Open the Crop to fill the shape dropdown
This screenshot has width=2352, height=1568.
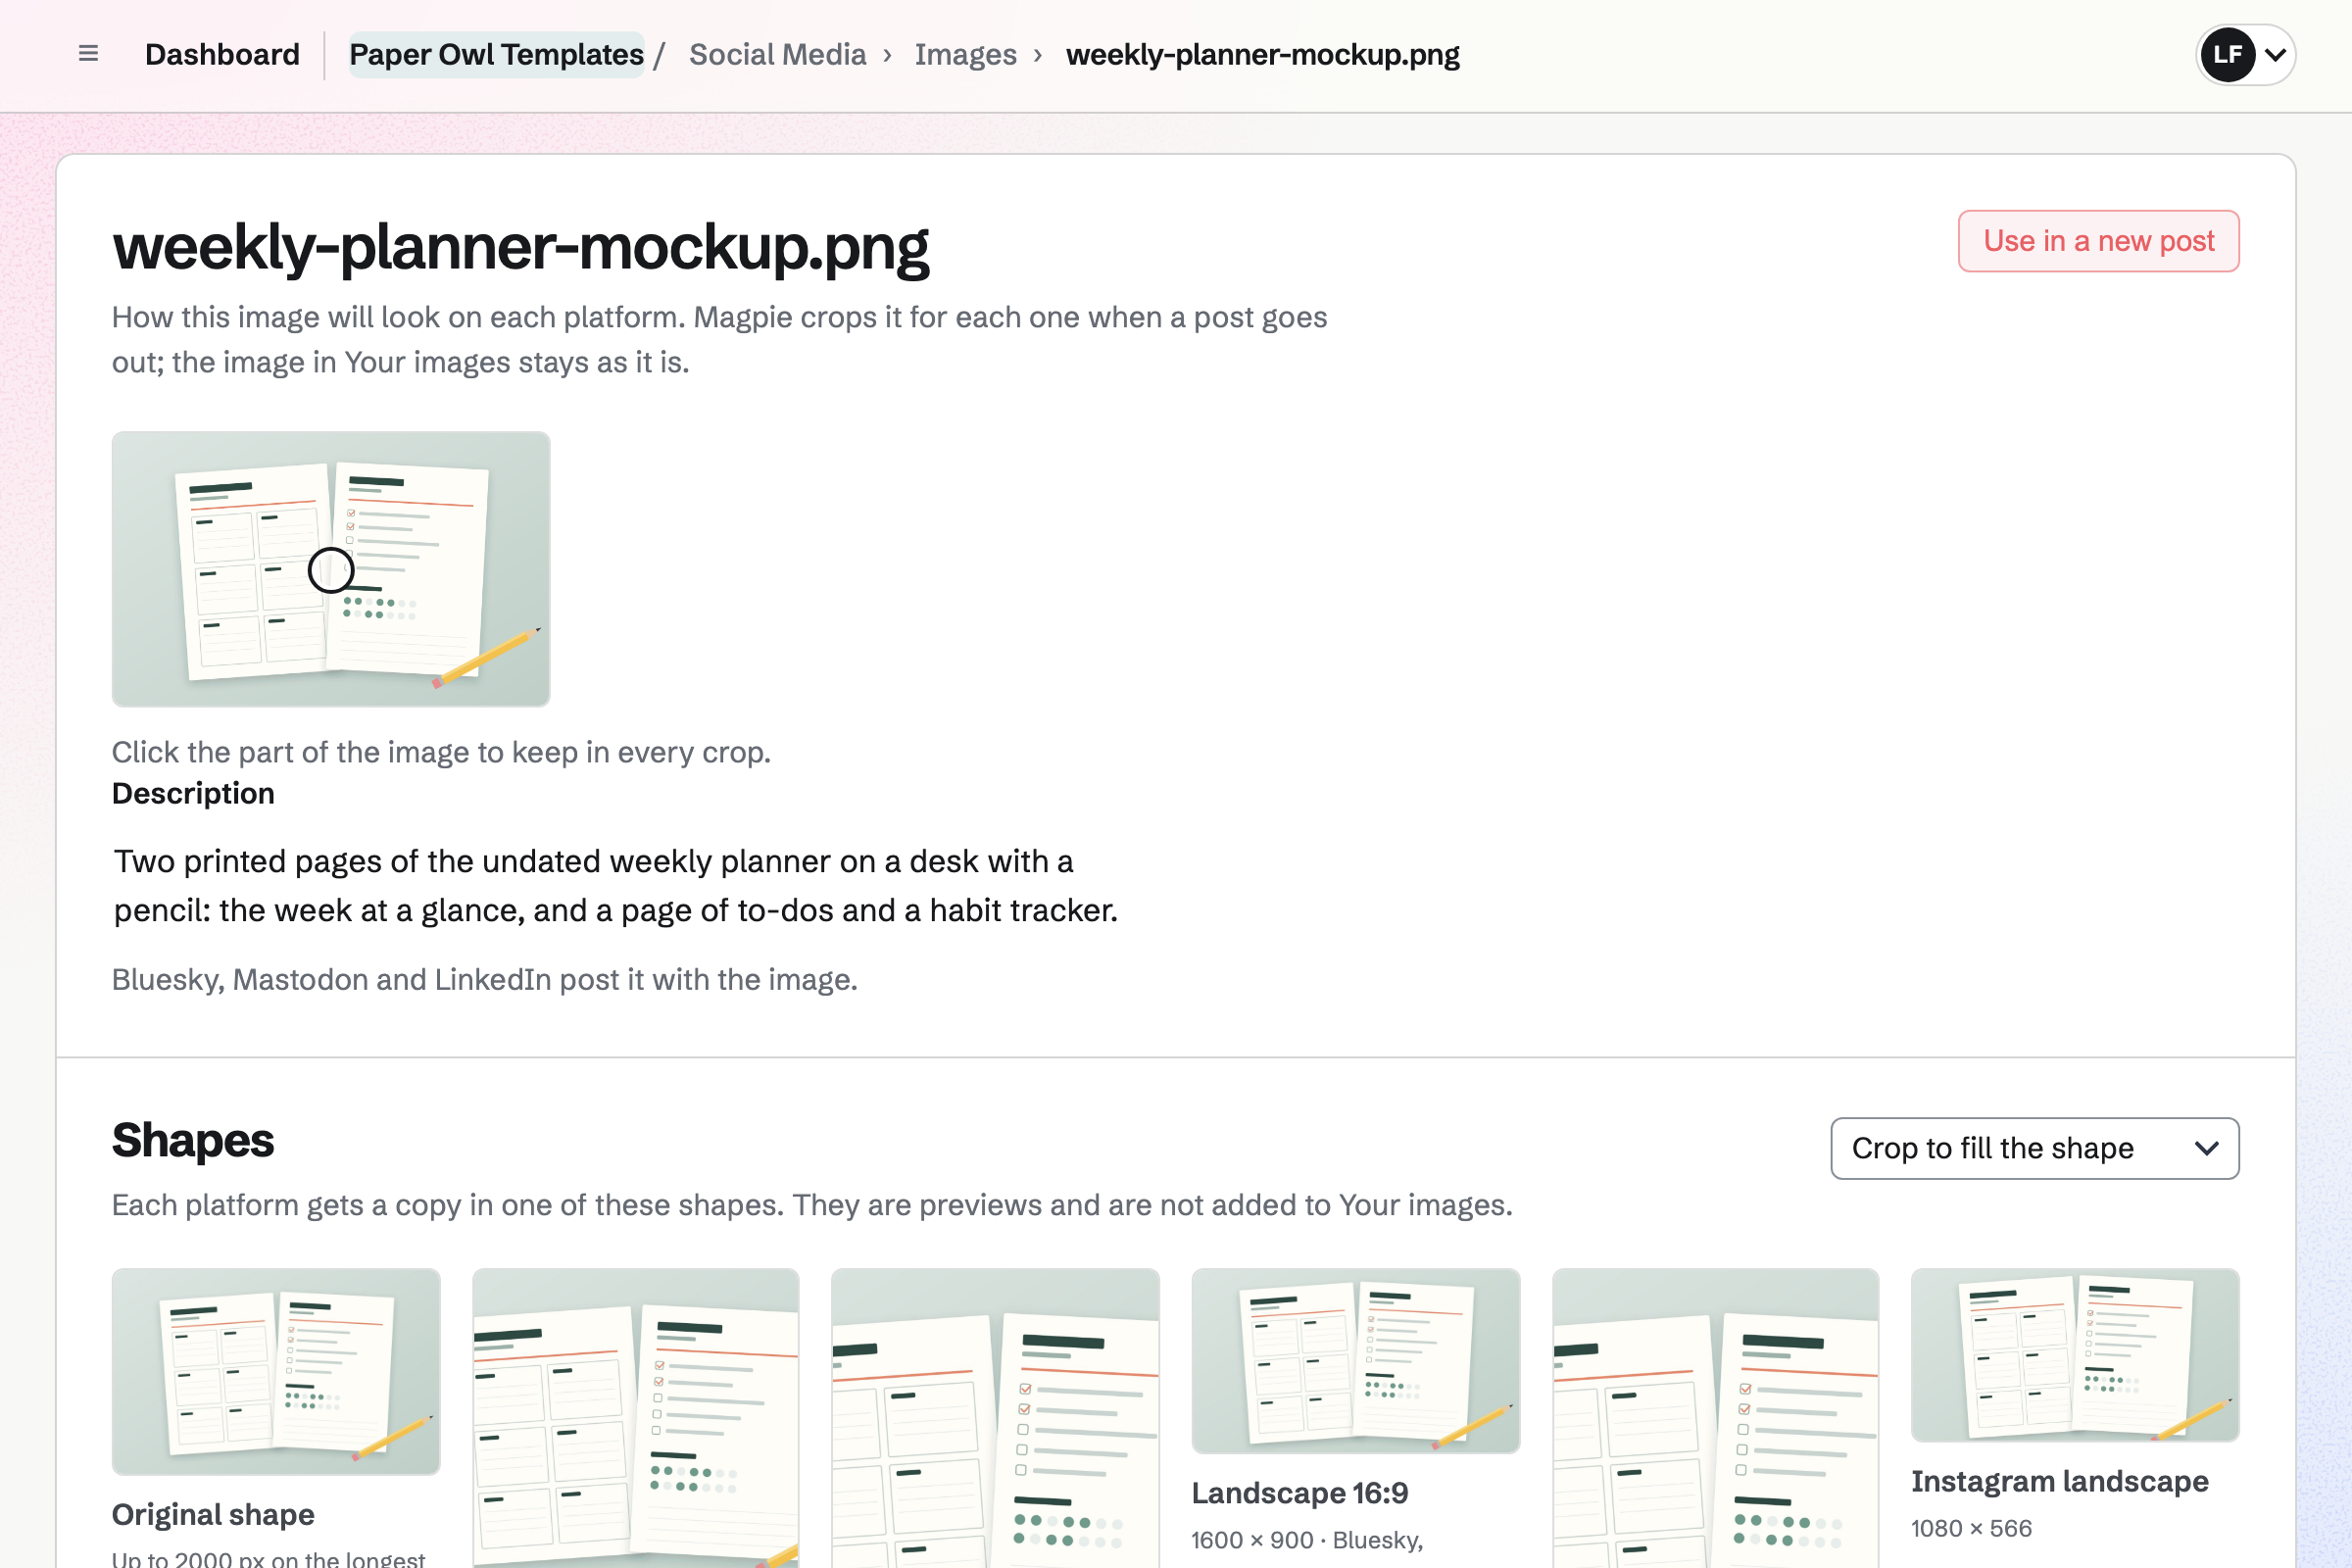pyautogui.click(x=2035, y=1148)
